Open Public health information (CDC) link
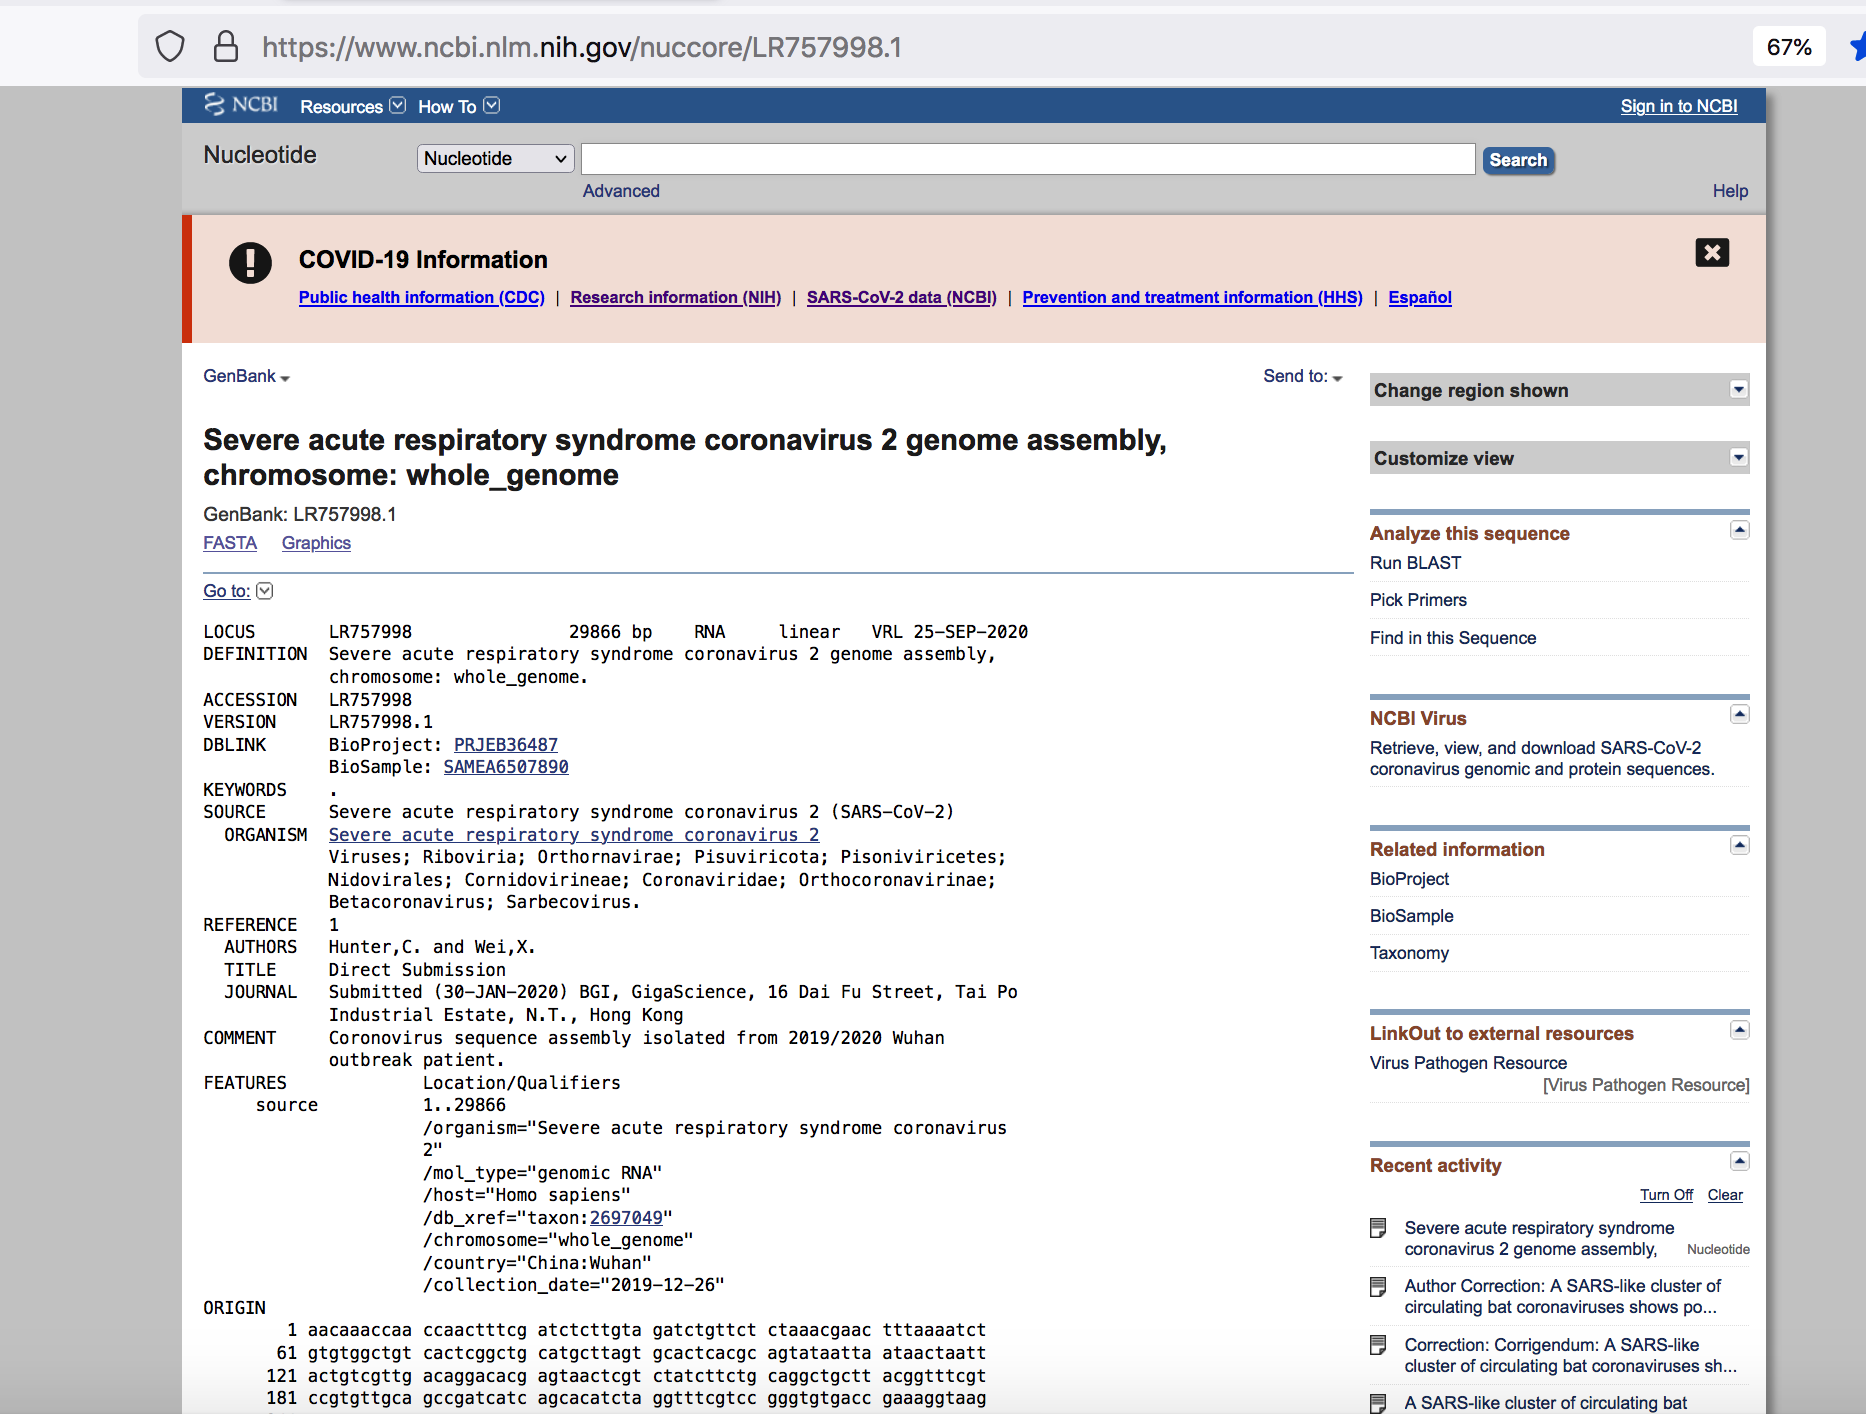 click(x=421, y=297)
